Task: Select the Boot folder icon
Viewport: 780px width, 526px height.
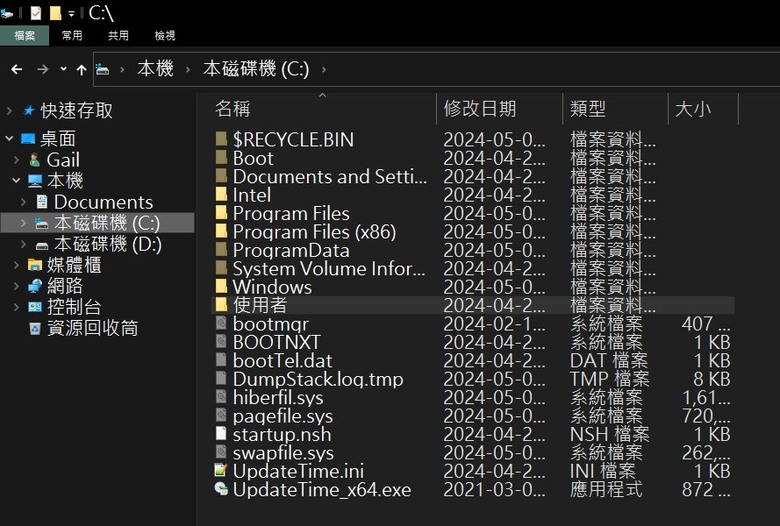Action: [221, 157]
